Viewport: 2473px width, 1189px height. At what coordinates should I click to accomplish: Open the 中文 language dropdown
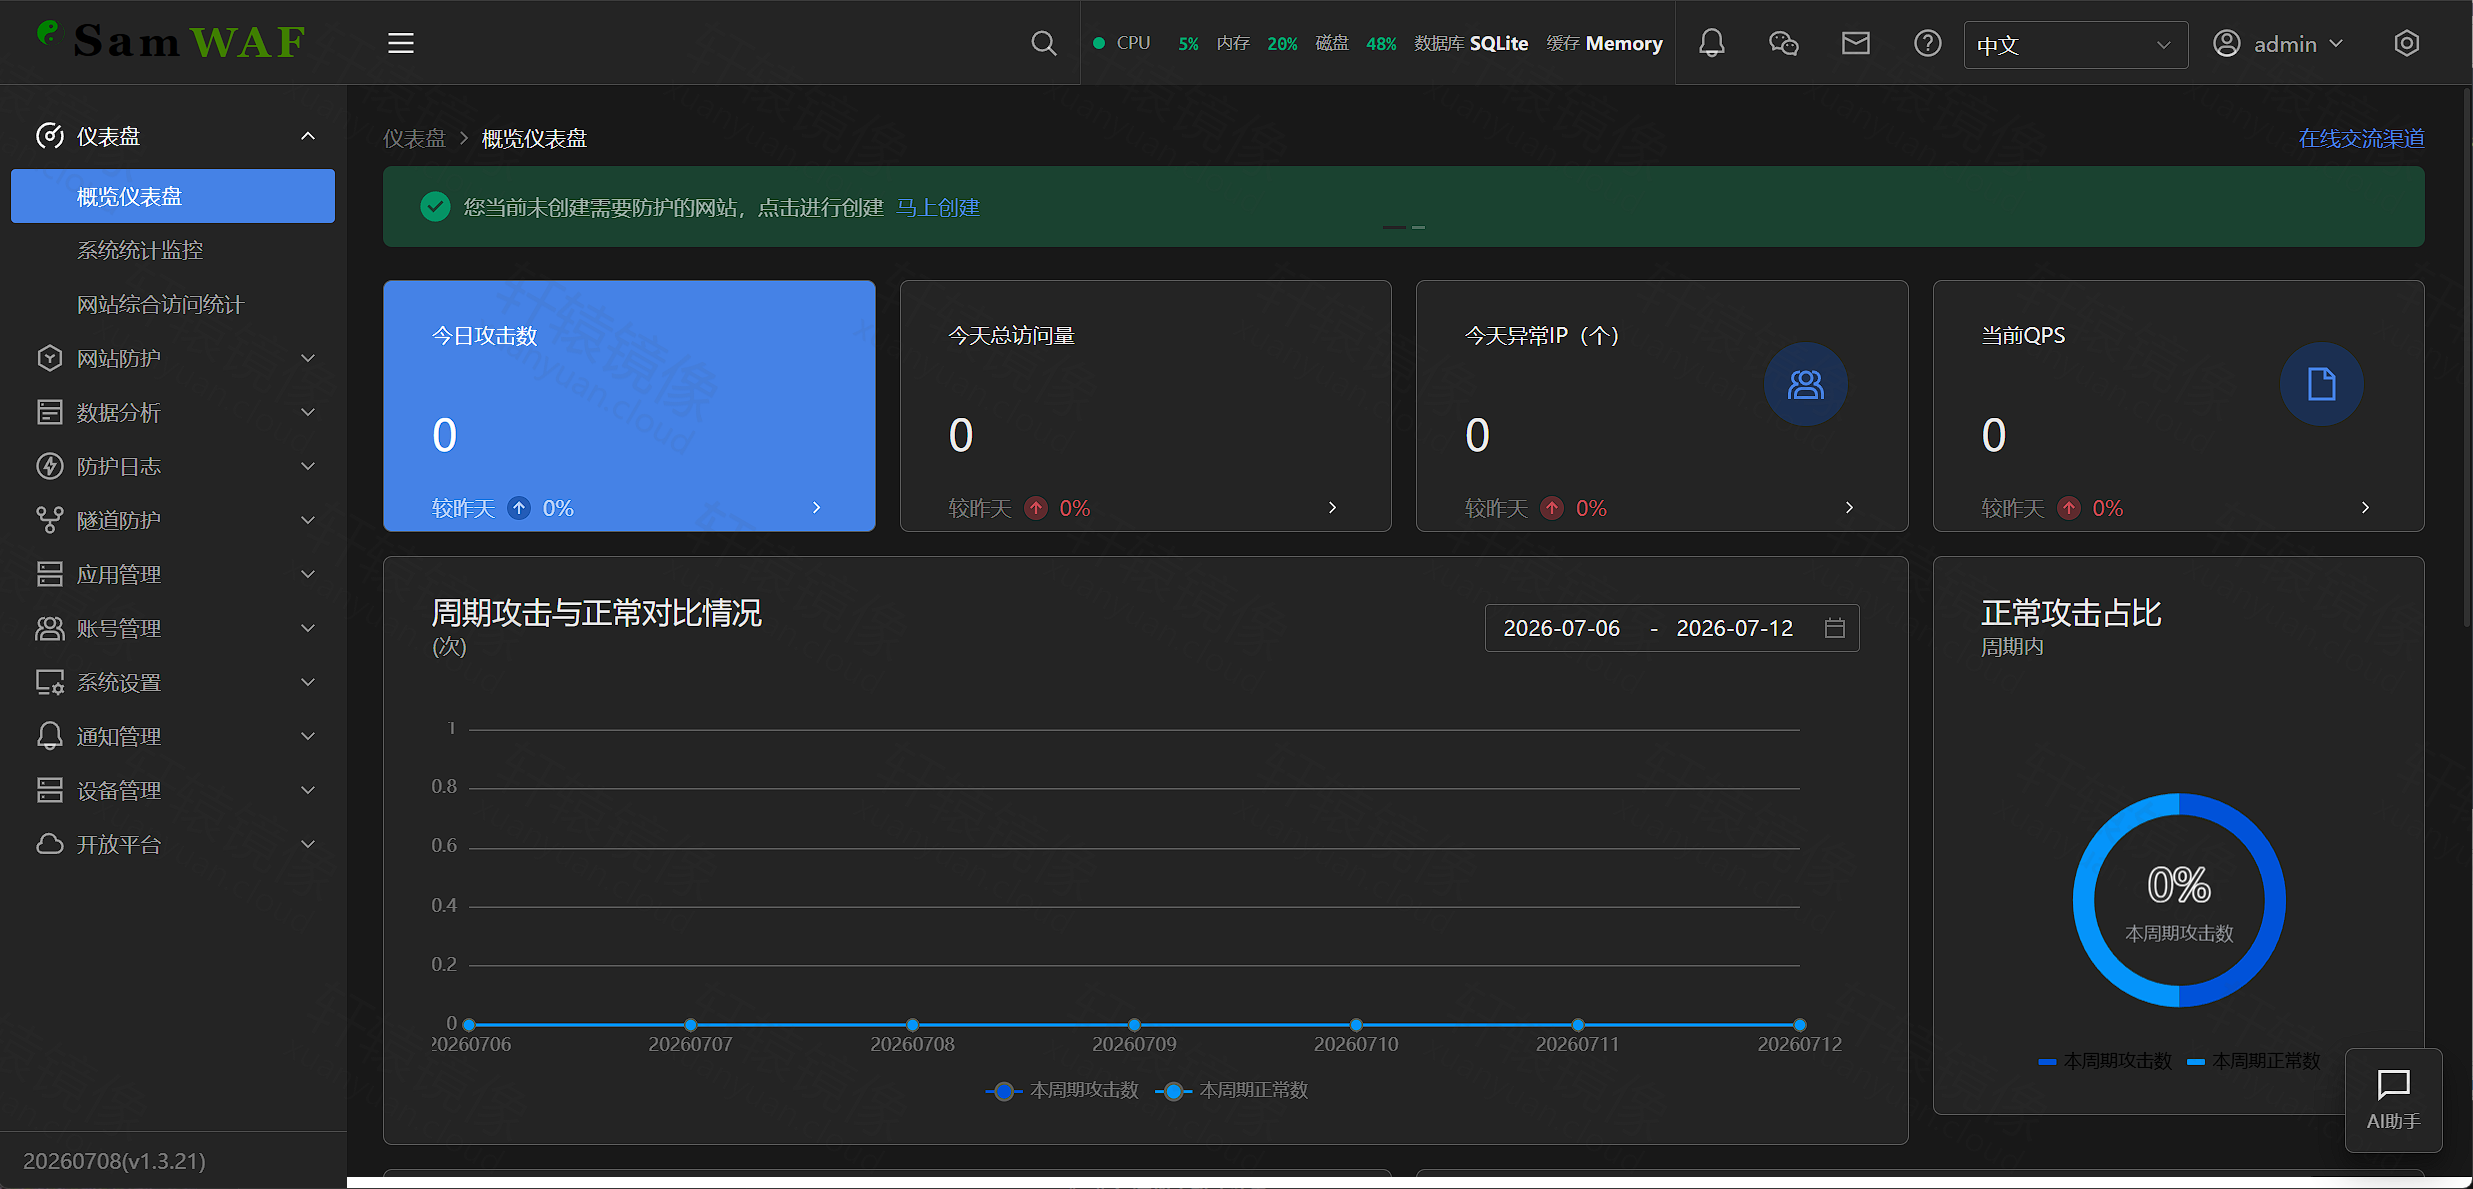[x=2076, y=45]
